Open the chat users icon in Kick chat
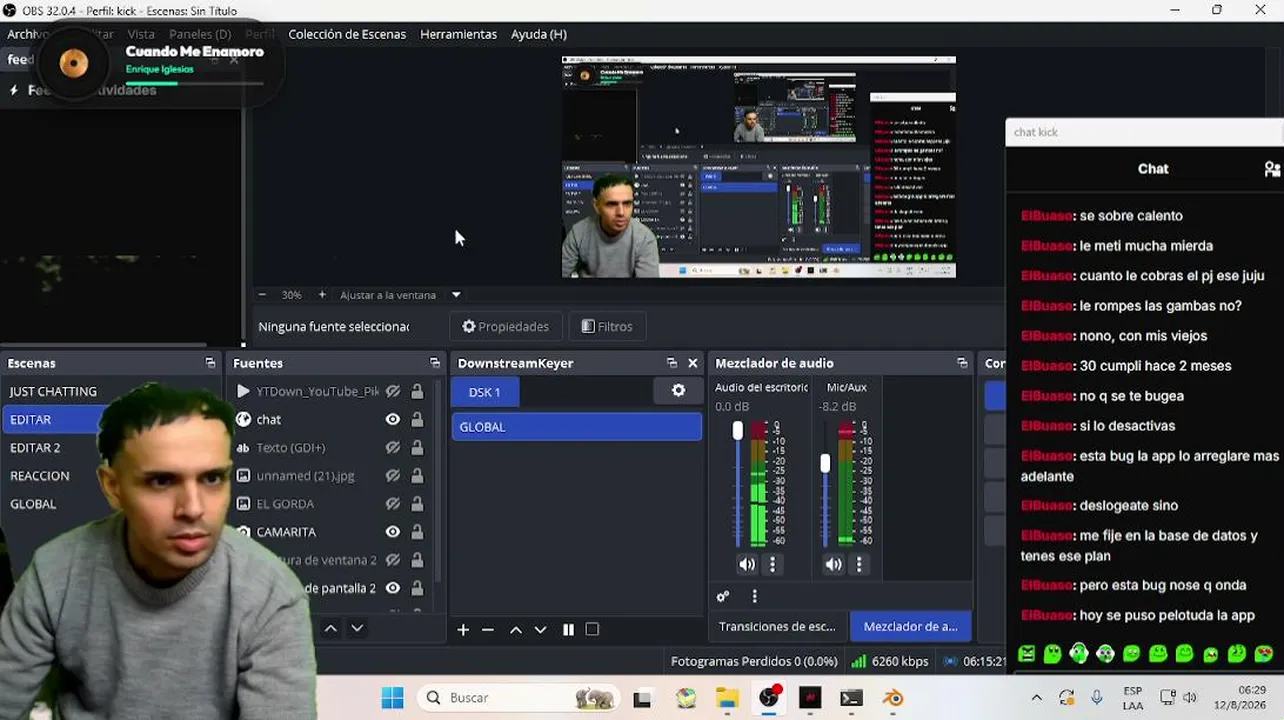 click(1272, 169)
